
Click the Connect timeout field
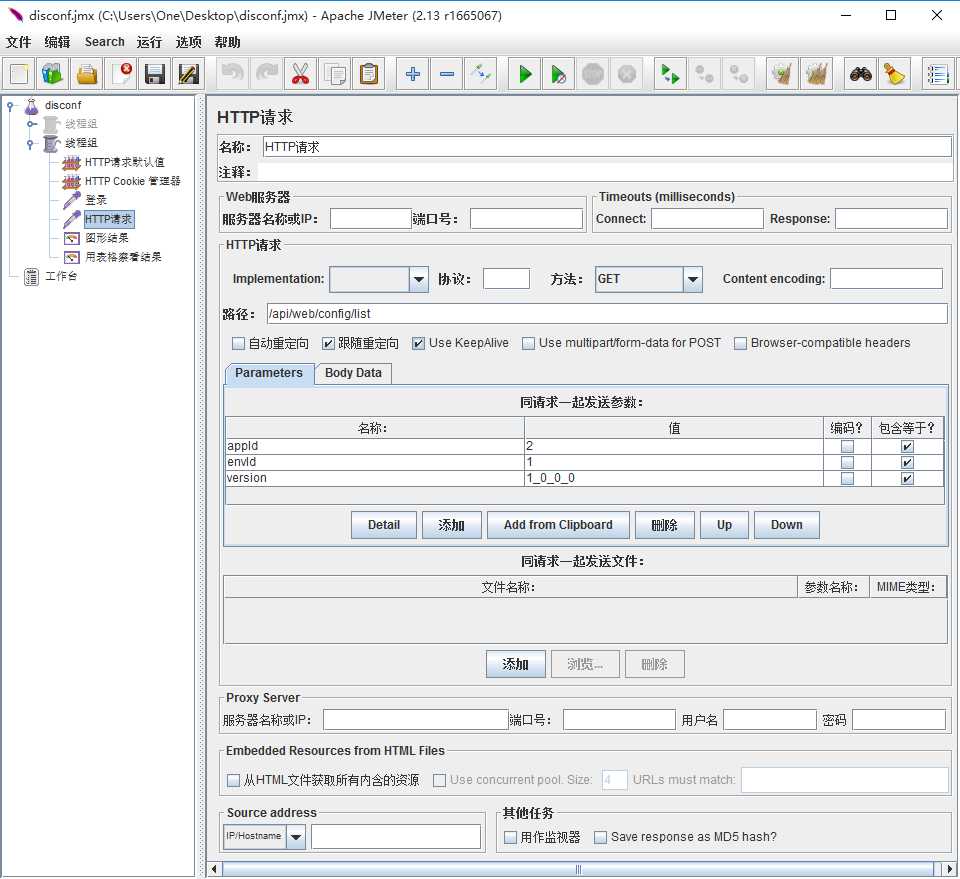click(707, 219)
